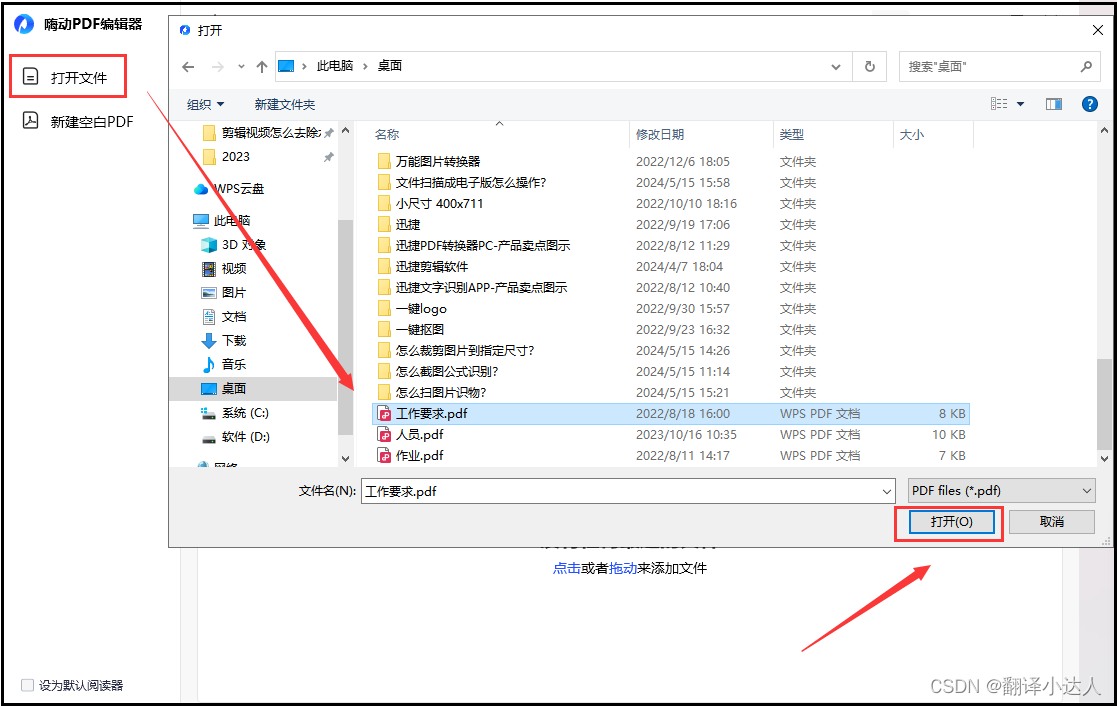Image resolution: width=1117 pixels, height=706 pixels.
Task: Change view layout icon
Action: tap(999, 104)
